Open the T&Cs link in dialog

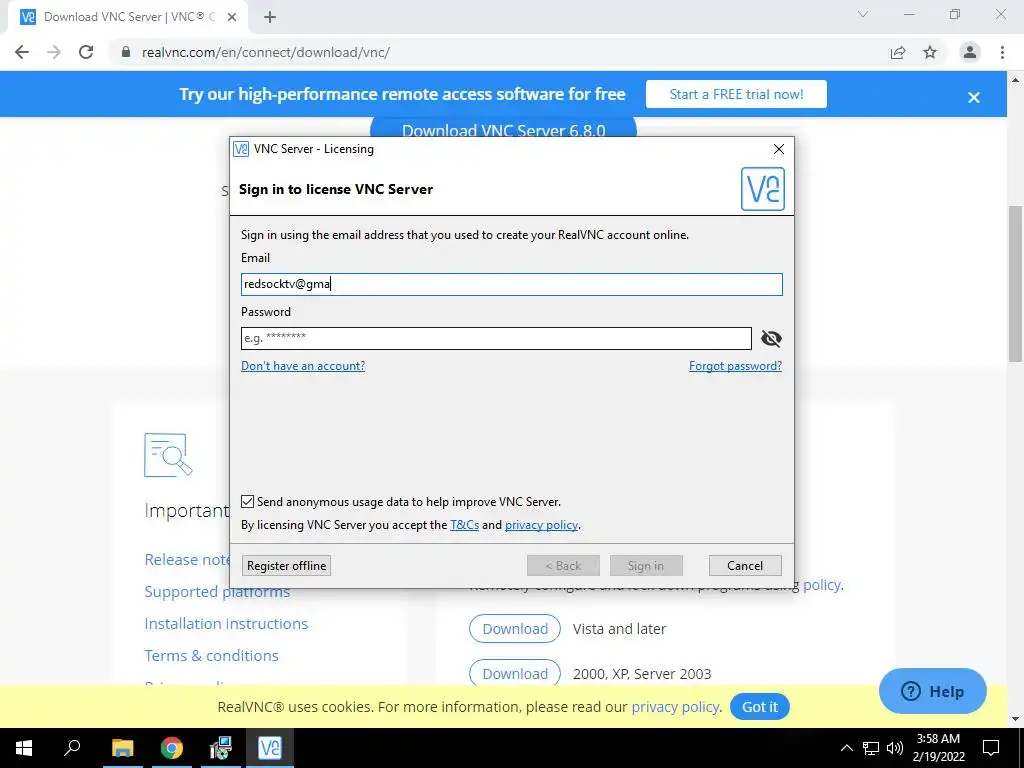[464, 524]
